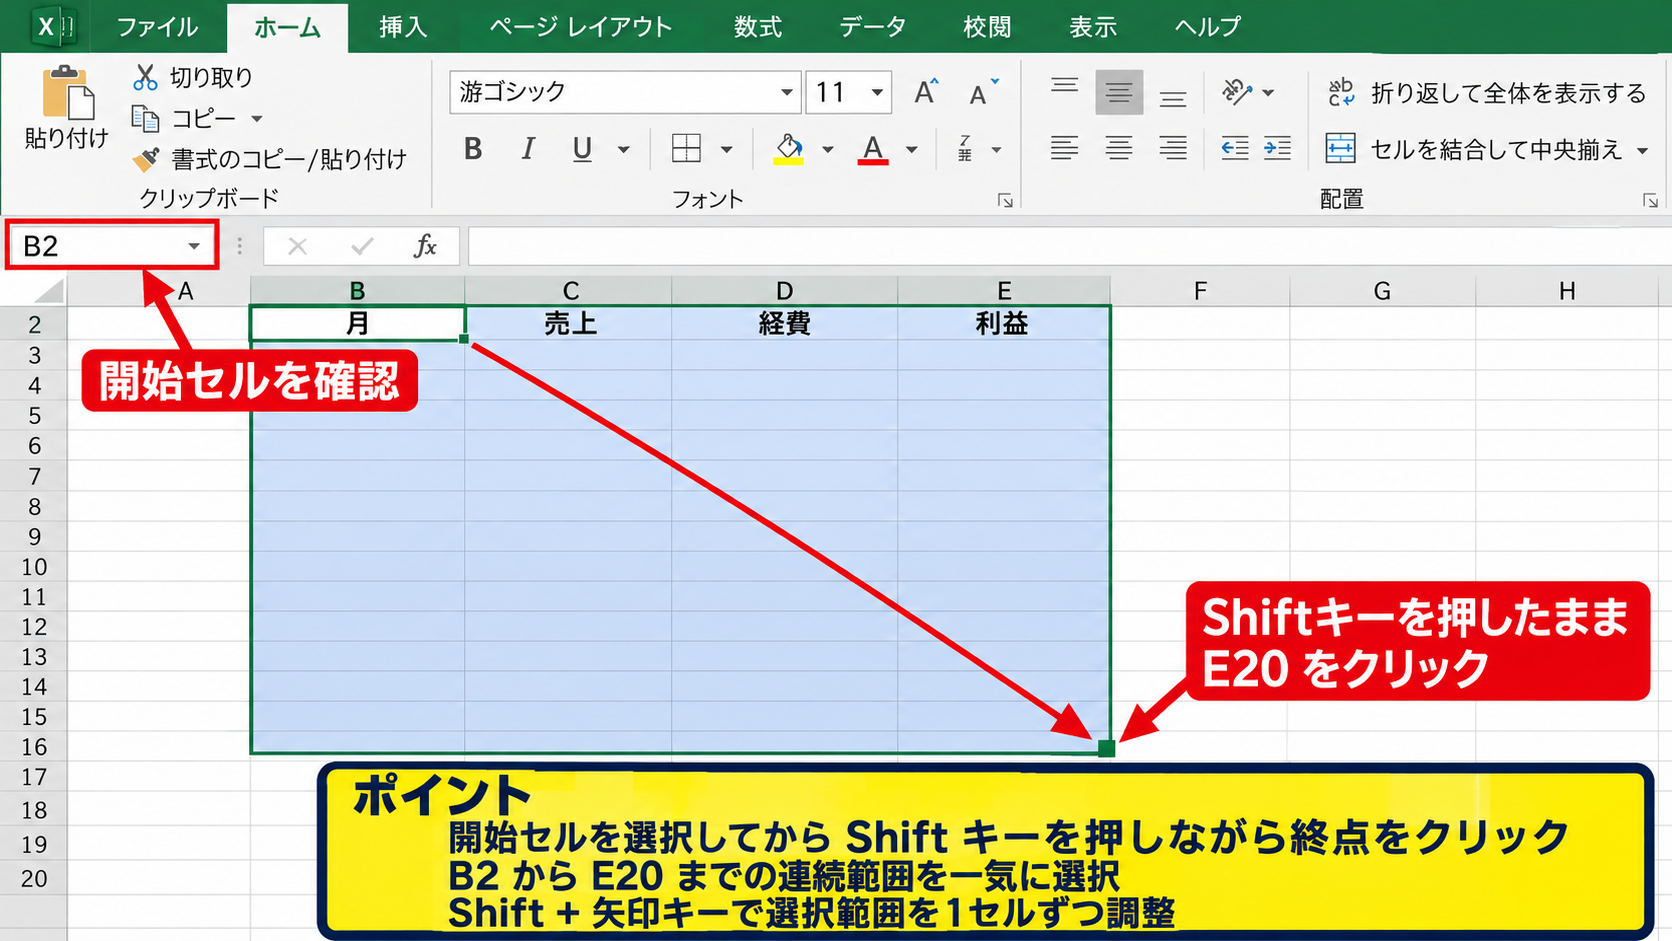Open the alignment (配置) dialog launcher
Screen dimensions: 1672x941
1650,201
